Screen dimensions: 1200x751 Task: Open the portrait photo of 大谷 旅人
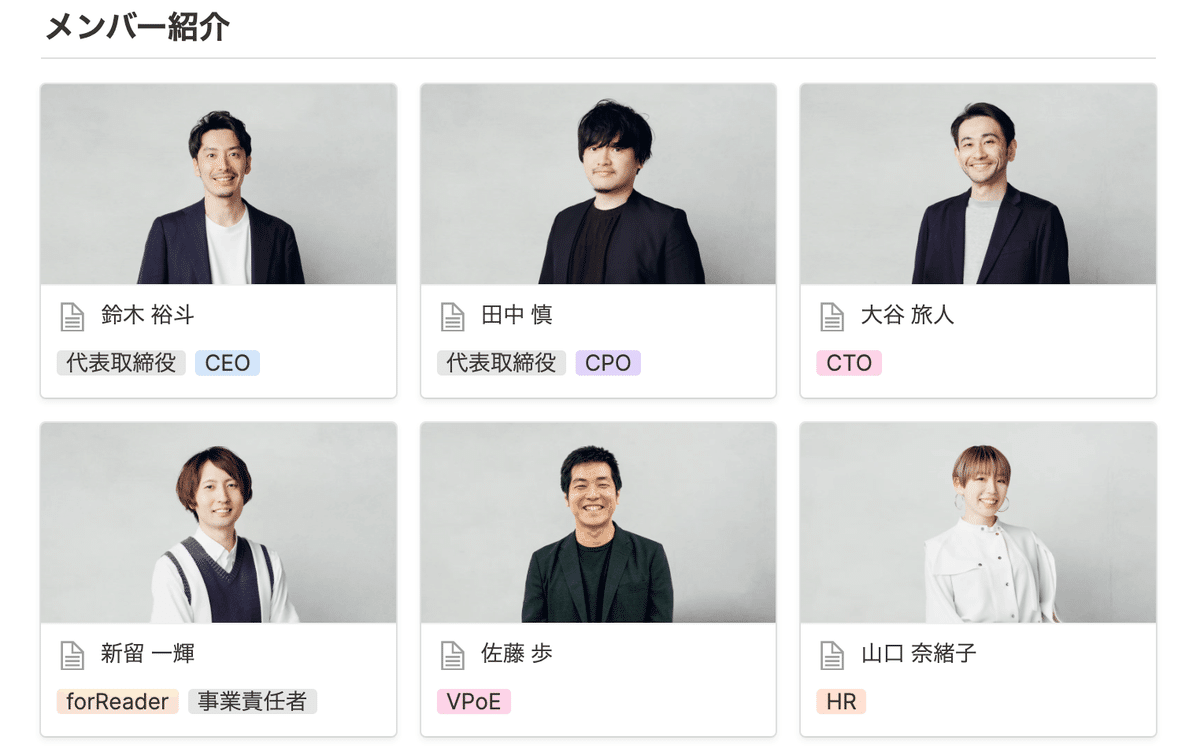978,184
